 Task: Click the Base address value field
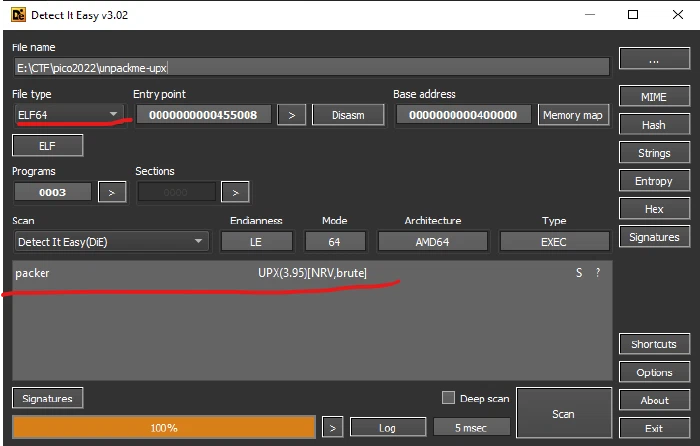463,115
